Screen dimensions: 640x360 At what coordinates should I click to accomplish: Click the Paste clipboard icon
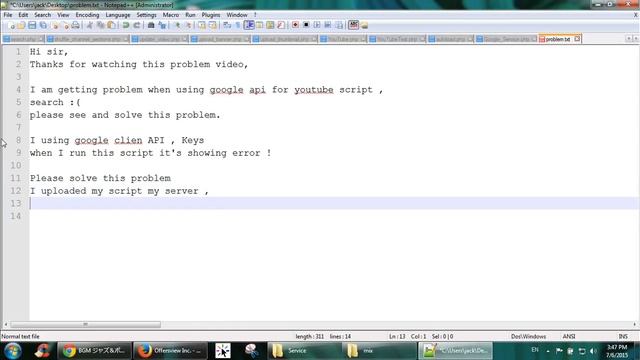[111, 25]
